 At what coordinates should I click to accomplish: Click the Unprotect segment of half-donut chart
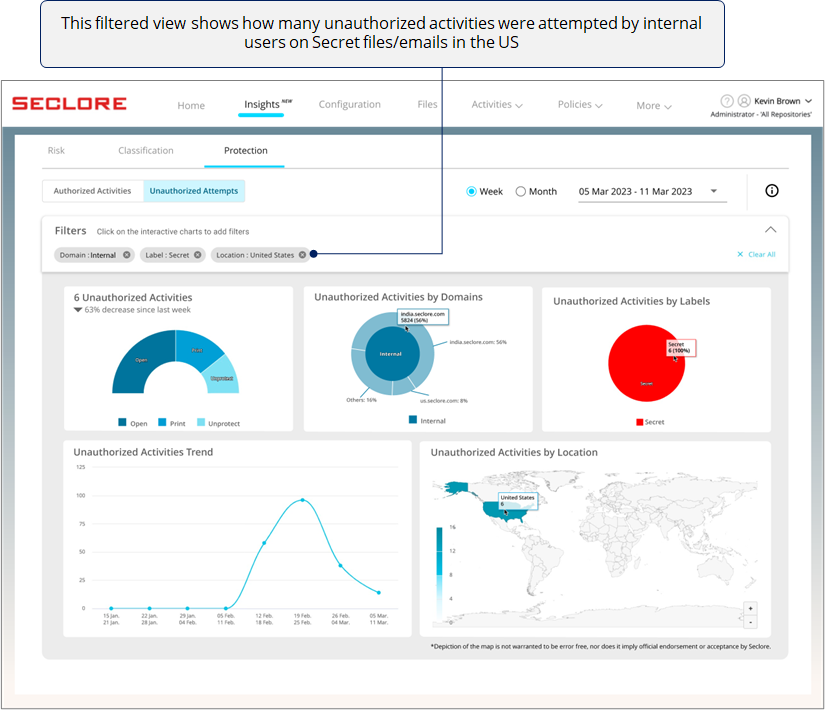click(222, 378)
